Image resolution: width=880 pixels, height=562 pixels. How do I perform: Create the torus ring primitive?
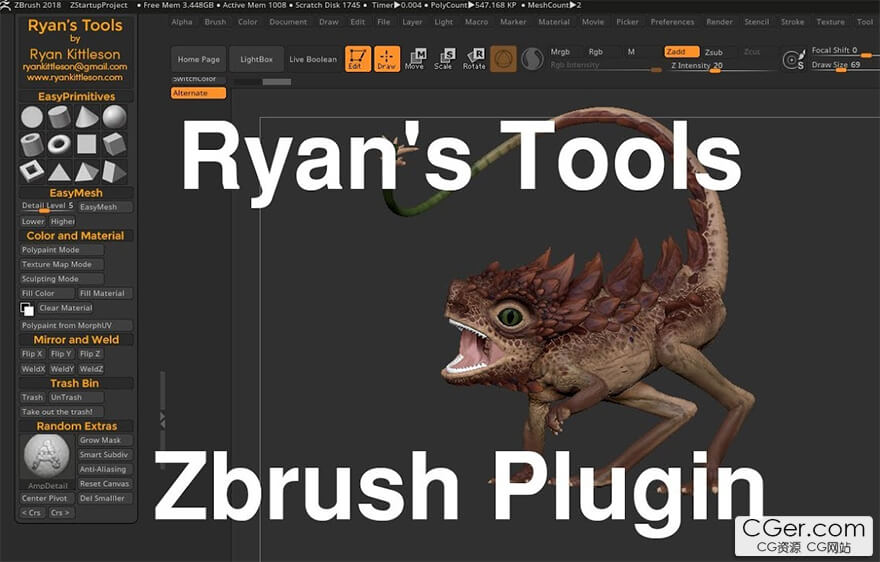coord(59,144)
